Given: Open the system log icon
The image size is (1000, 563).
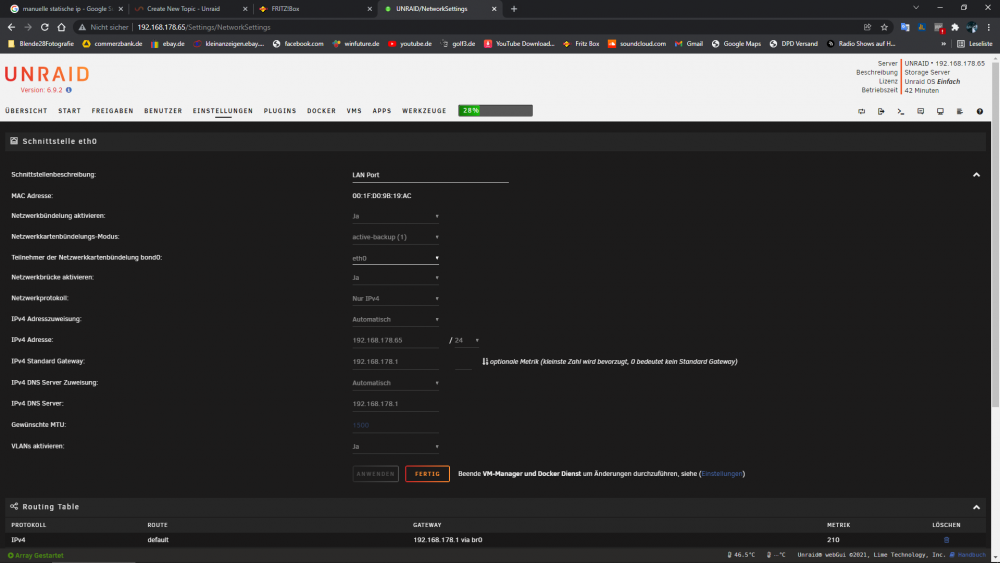Looking at the screenshot, I should point(960,111).
